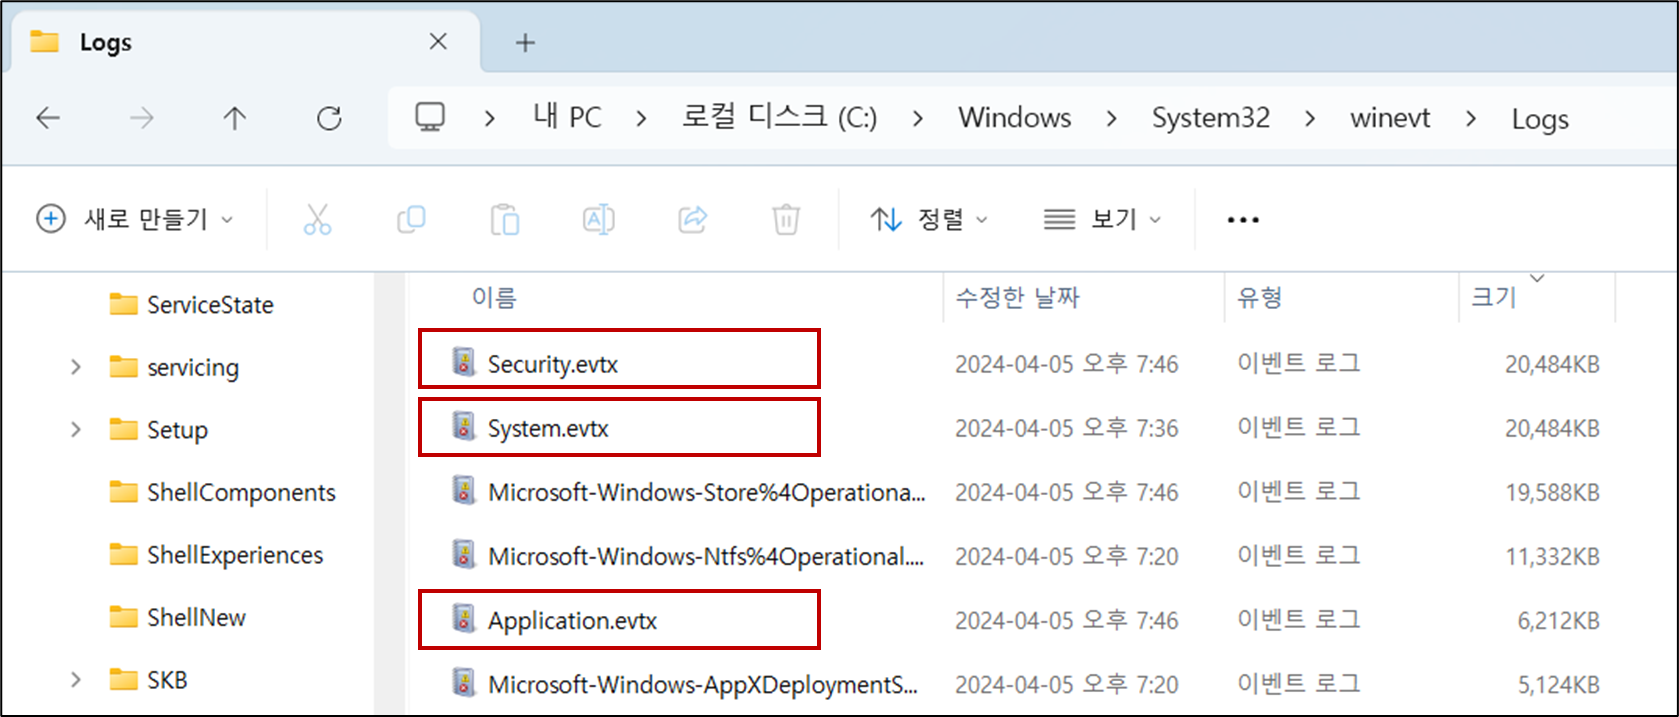This screenshot has height=717, width=1679.
Task: Refresh the current folder view
Action: click(329, 119)
